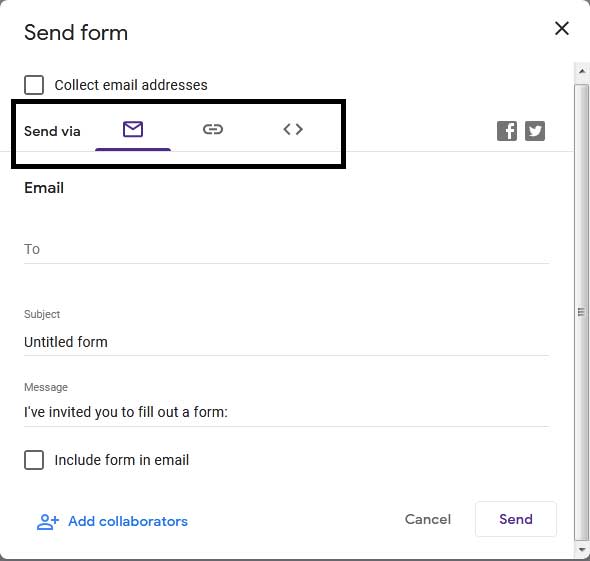
Task: Click the Send button
Action: tap(516, 519)
